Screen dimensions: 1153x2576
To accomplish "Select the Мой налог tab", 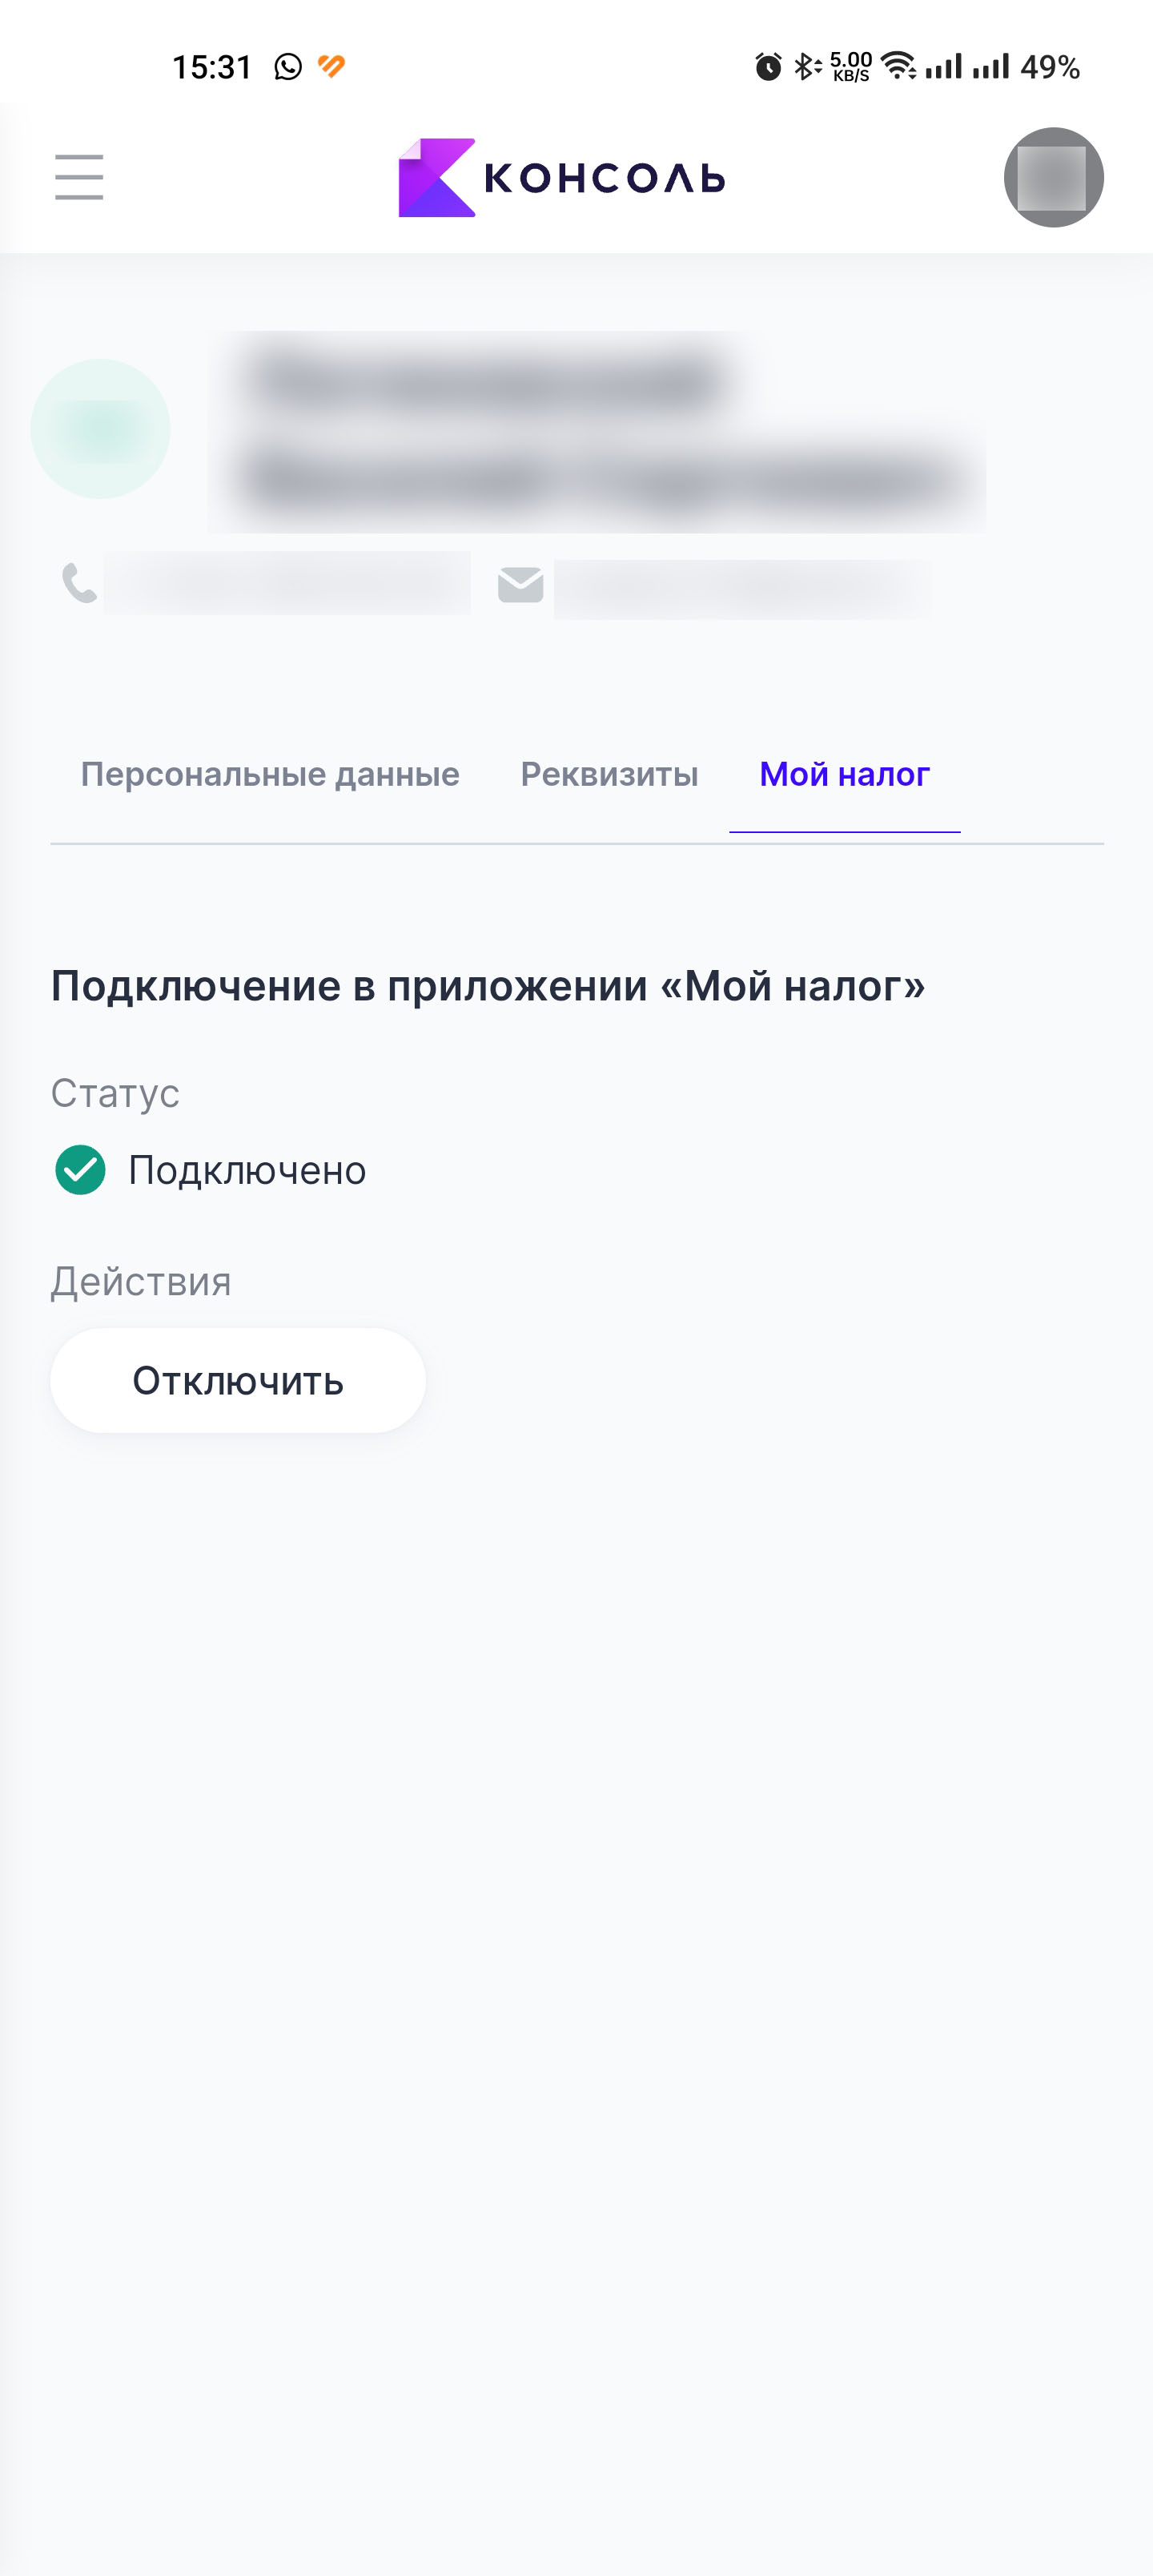I will [844, 774].
